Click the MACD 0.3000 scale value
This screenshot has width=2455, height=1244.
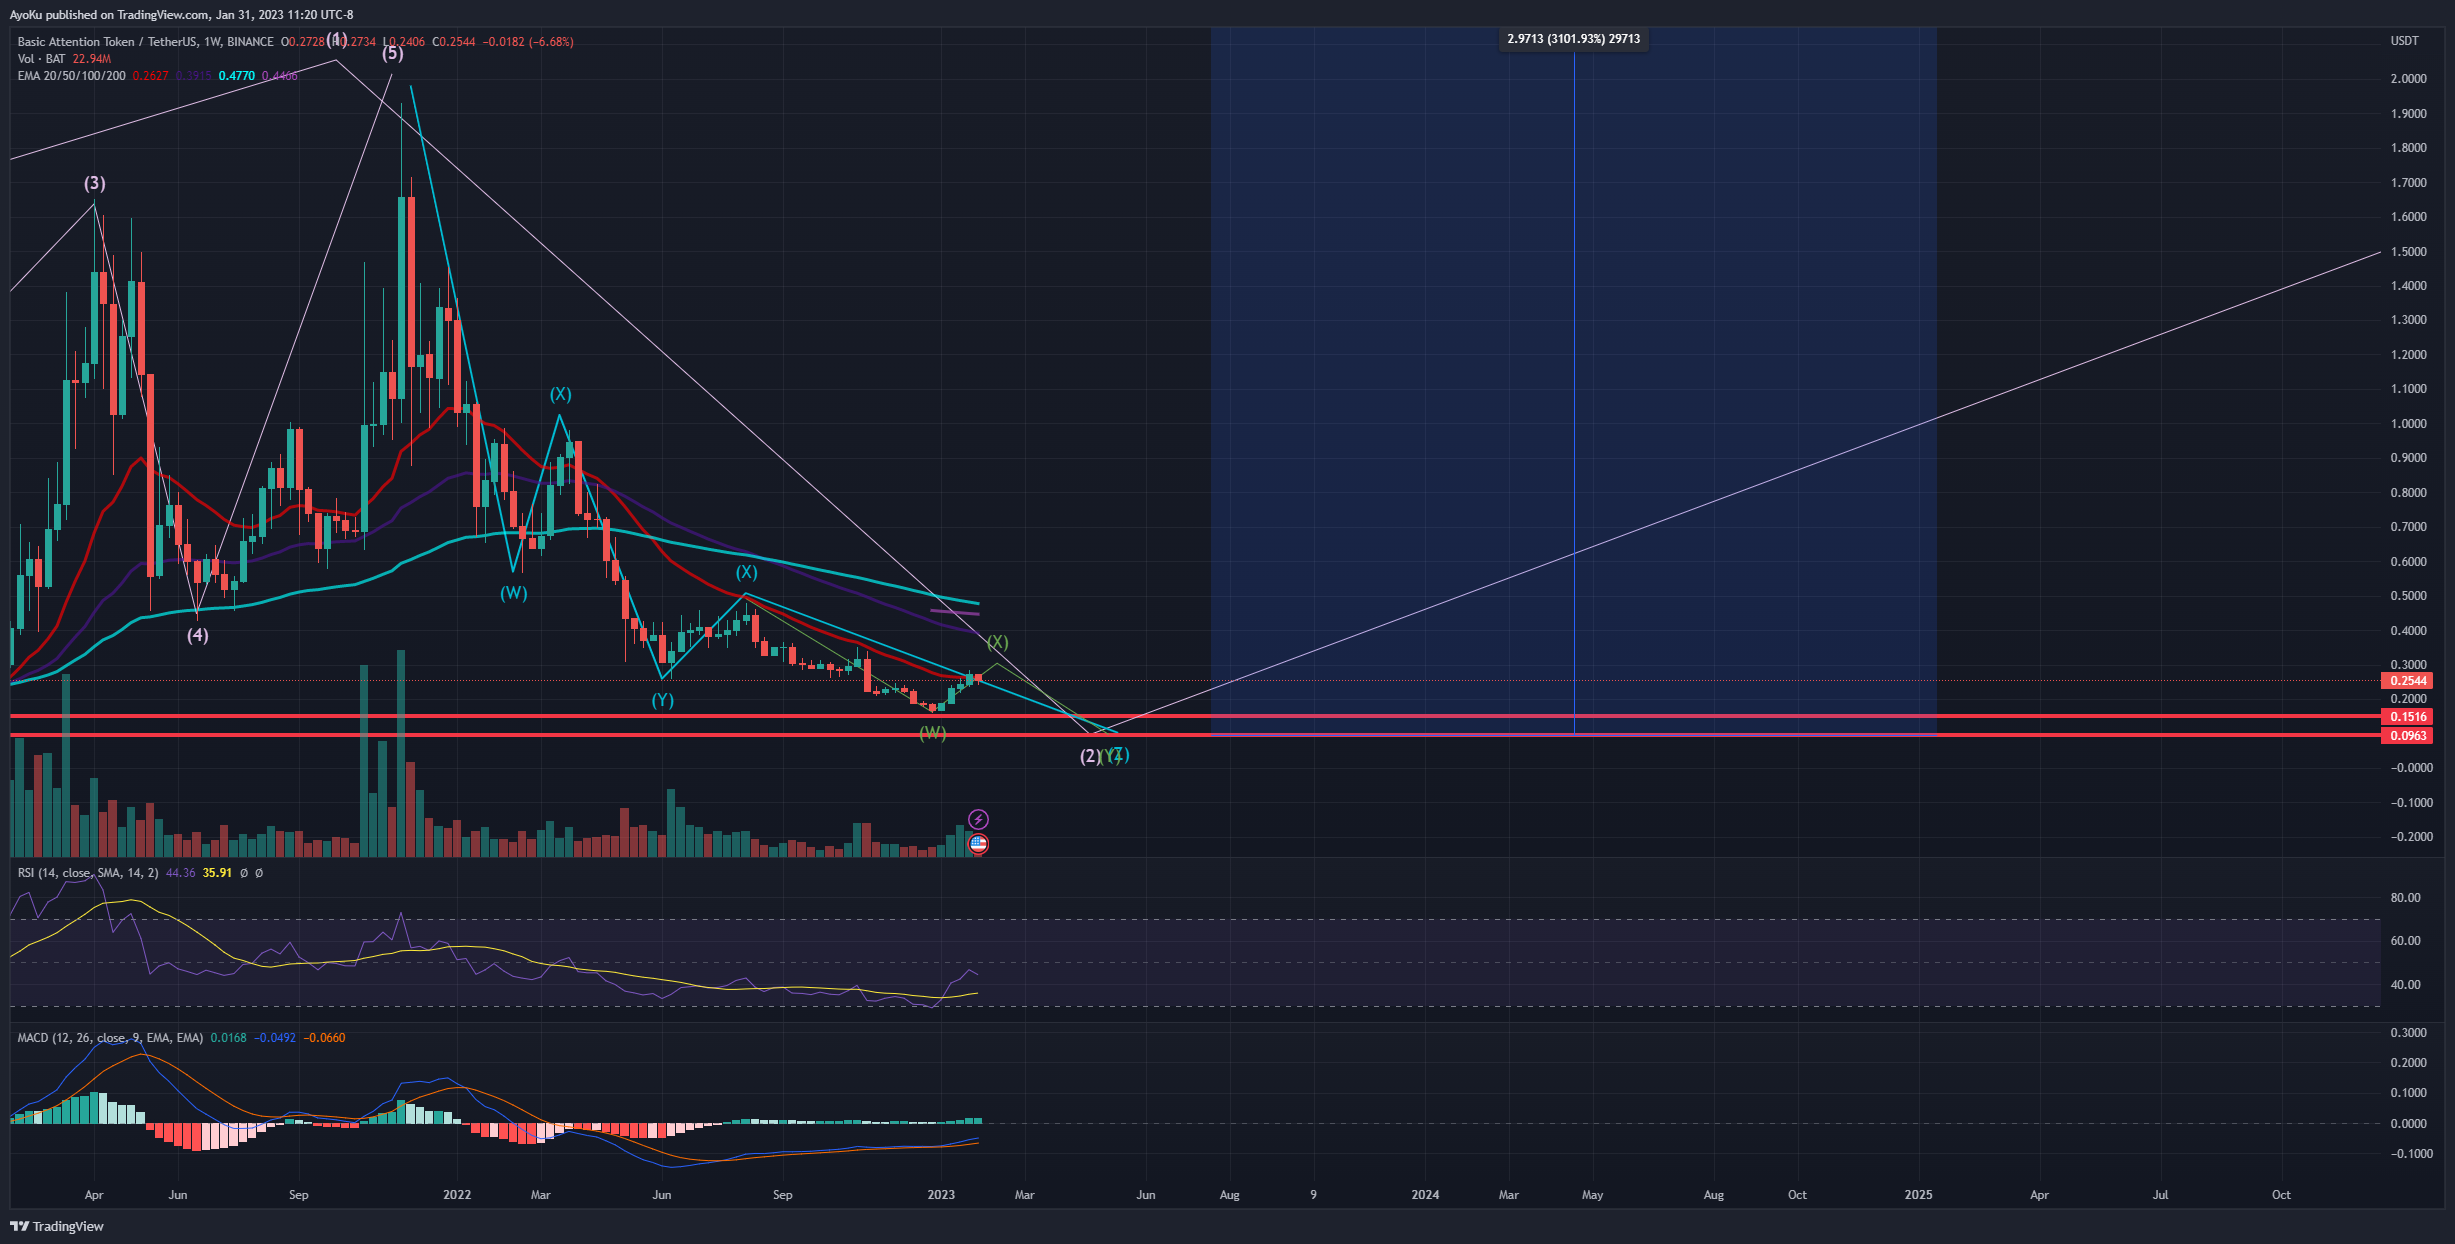pyautogui.click(x=2408, y=1033)
